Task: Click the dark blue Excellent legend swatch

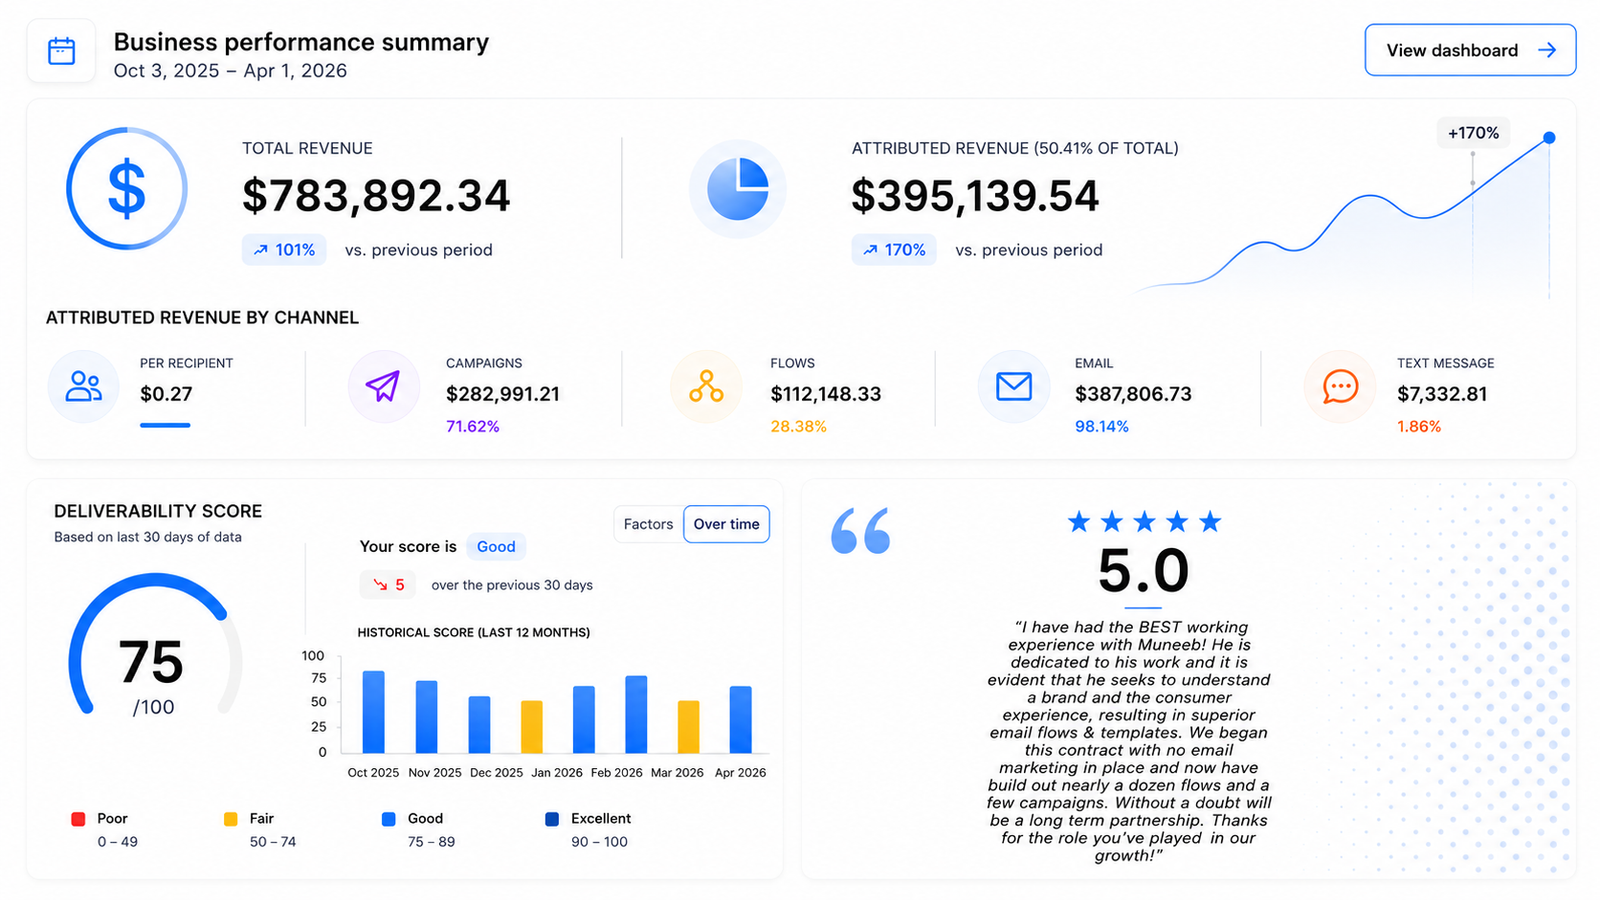Action: (x=552, y=819)
